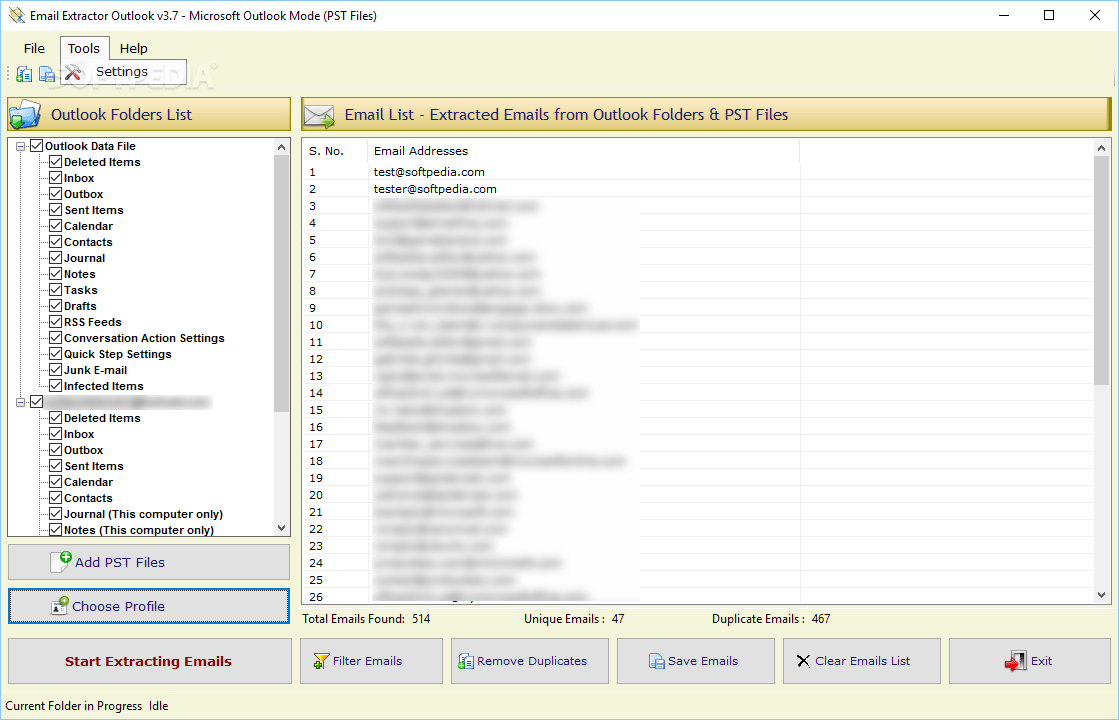Click the add-document icon in the top toolbar
This screenshot has width=1119, height=720.
pyautogui.click(x=23, y=73)
